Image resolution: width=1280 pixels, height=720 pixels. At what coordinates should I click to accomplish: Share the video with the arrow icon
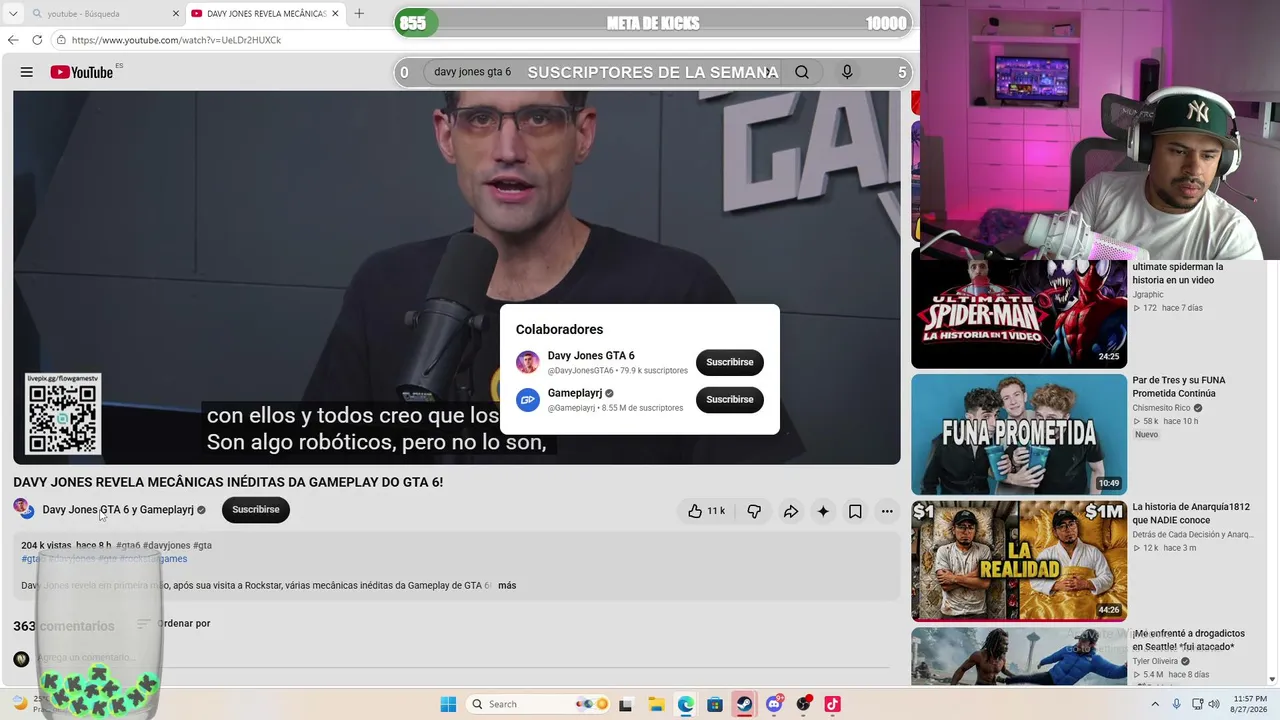click(x=790, y=511)
